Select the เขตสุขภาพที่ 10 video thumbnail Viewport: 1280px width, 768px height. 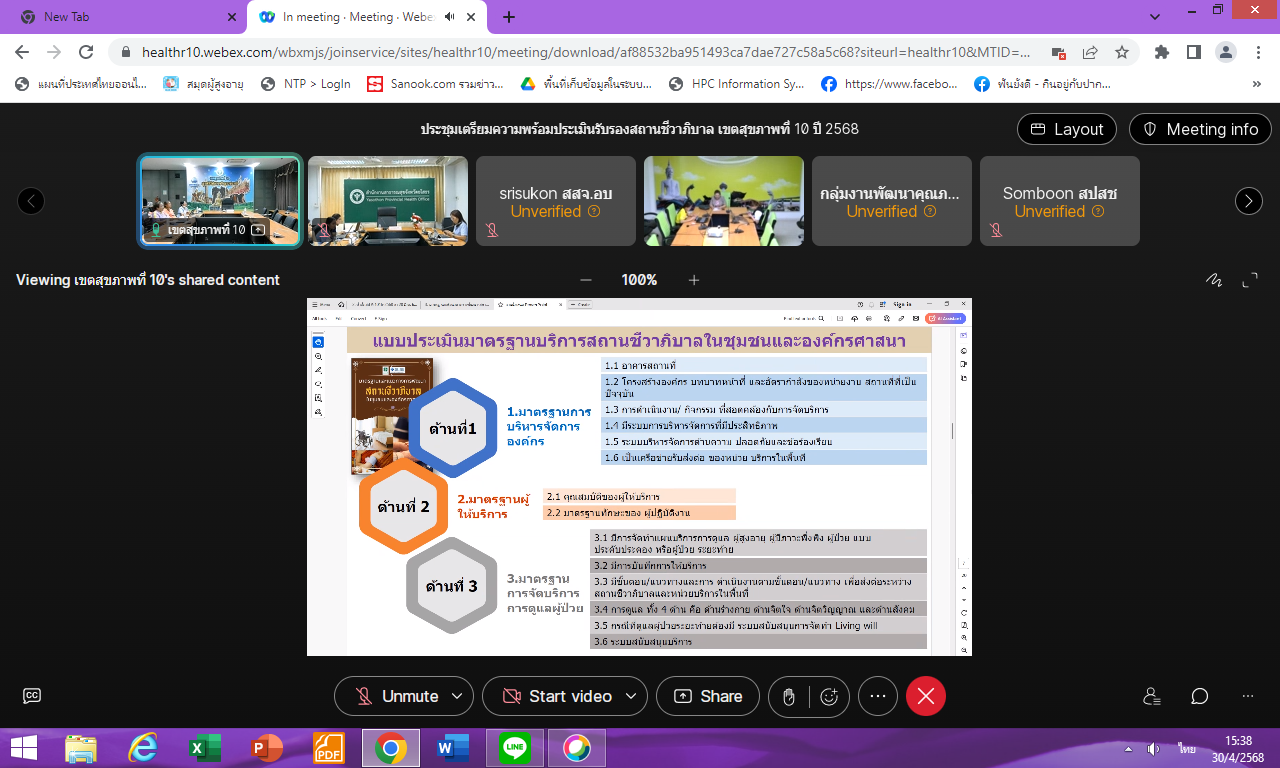point(220,201)
